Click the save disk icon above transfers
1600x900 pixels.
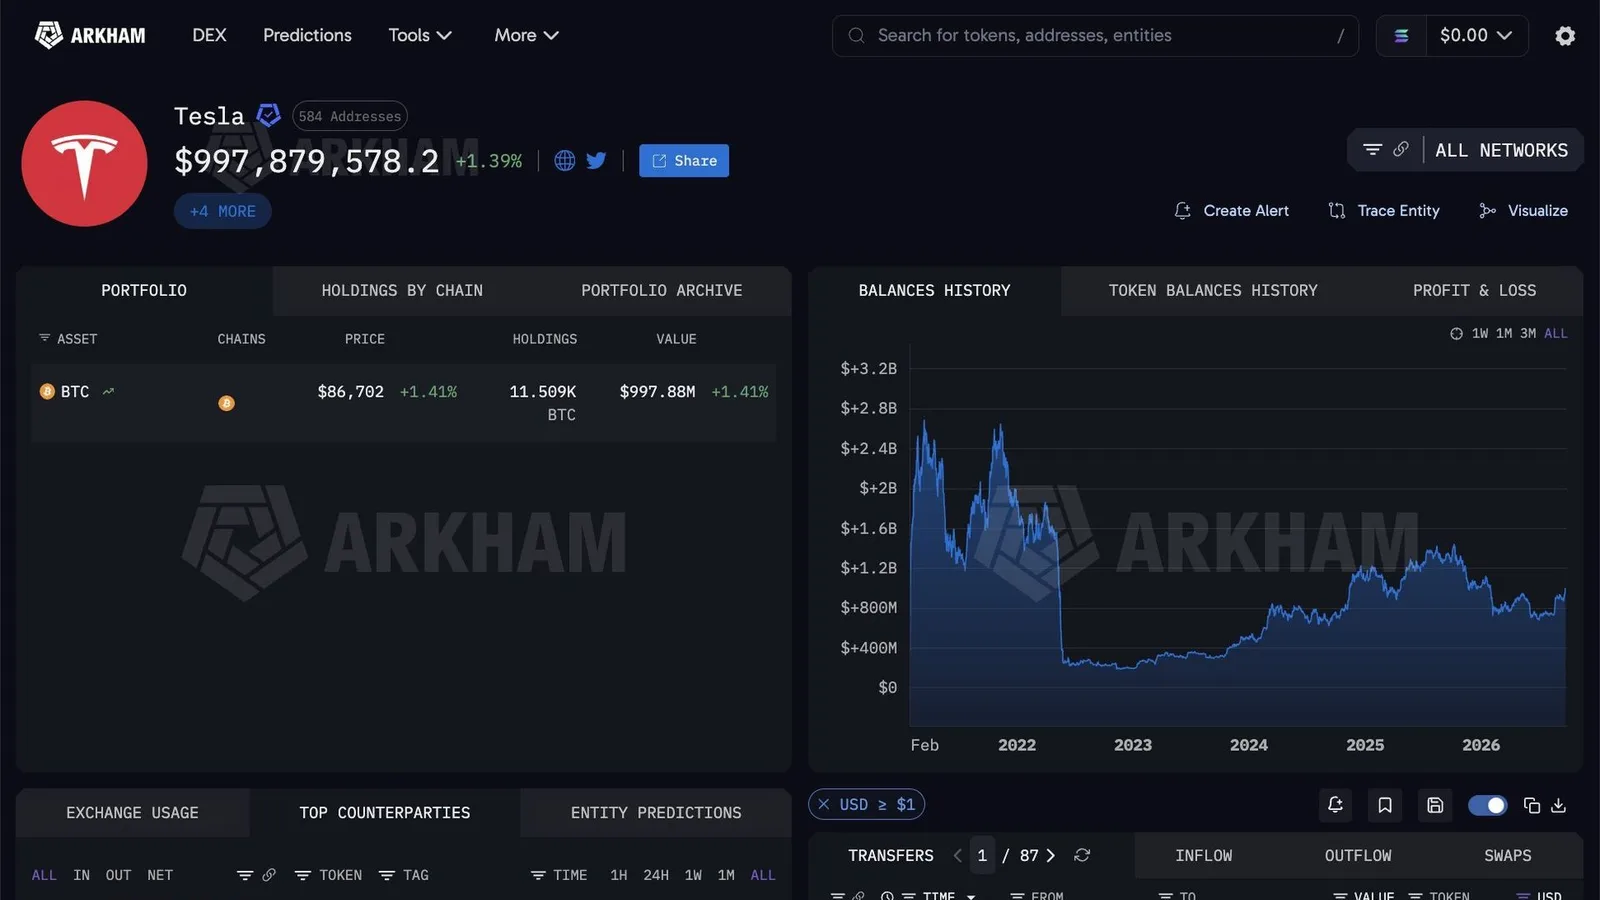(1435, 805)
